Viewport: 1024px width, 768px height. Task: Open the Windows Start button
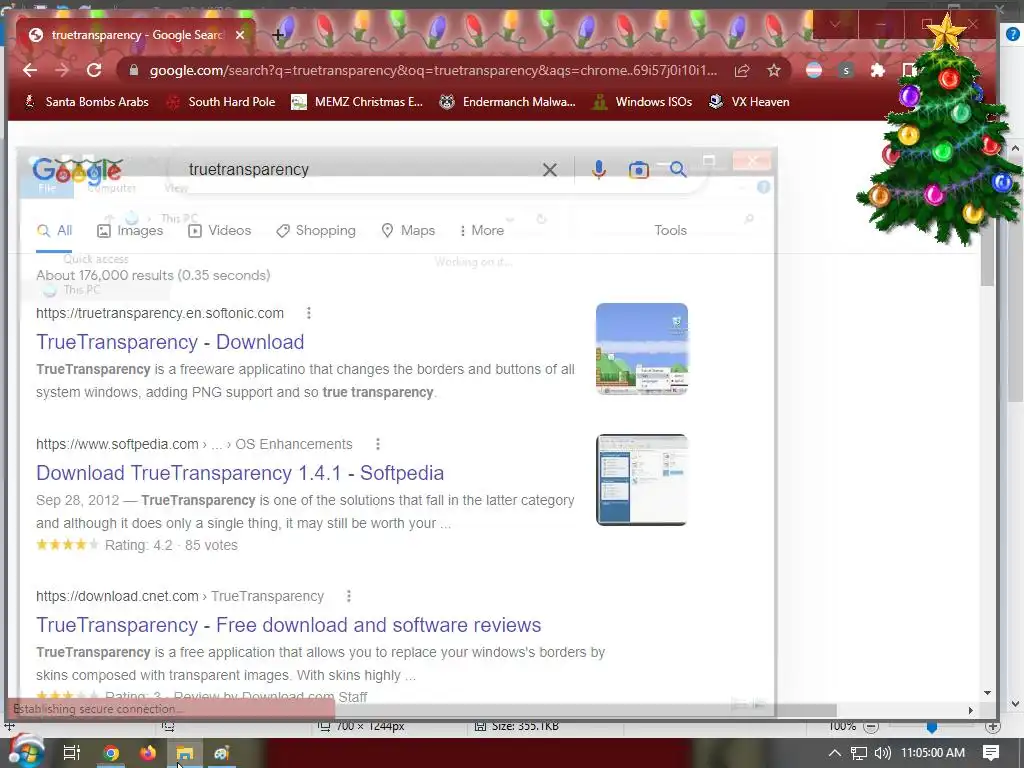pos(26,753)
